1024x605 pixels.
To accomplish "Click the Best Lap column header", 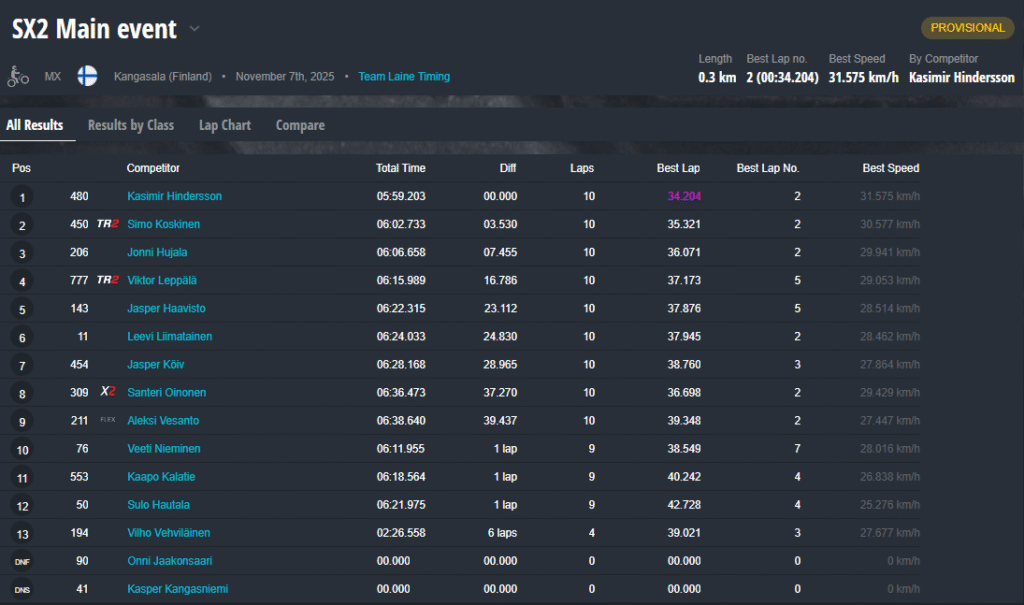I will pos(678,168).
